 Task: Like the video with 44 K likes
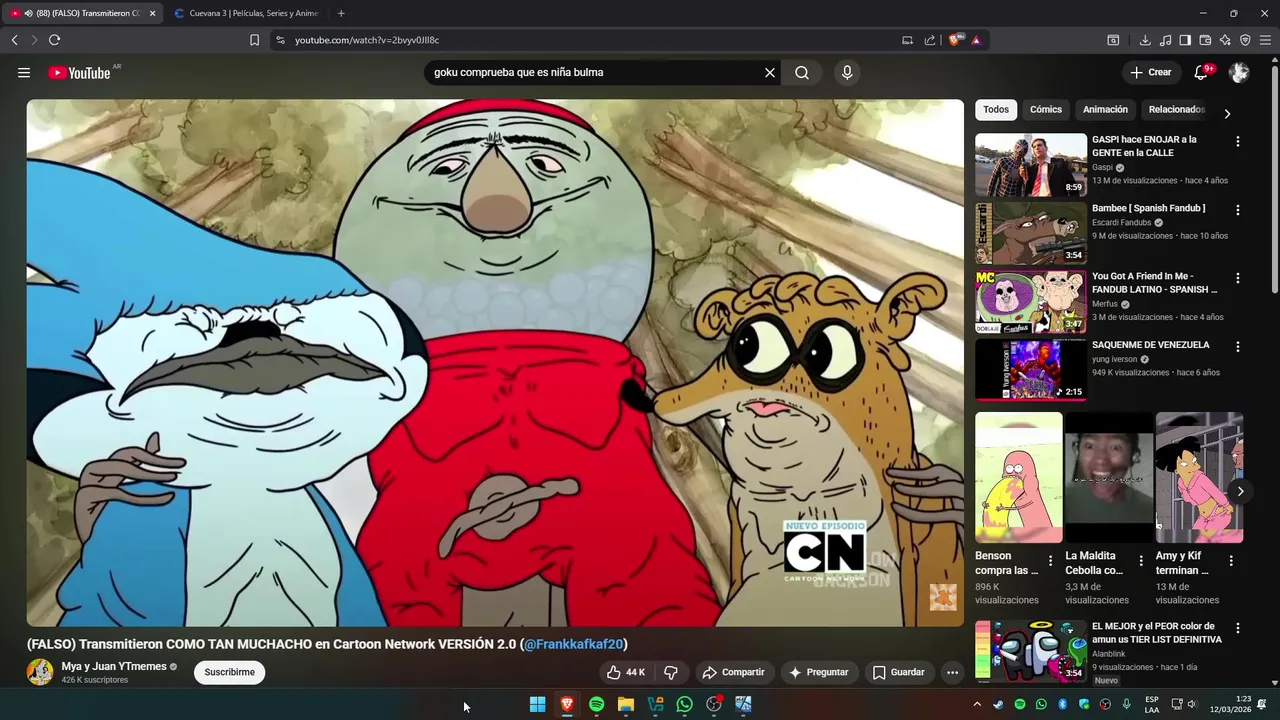click(x=626, y=672)
